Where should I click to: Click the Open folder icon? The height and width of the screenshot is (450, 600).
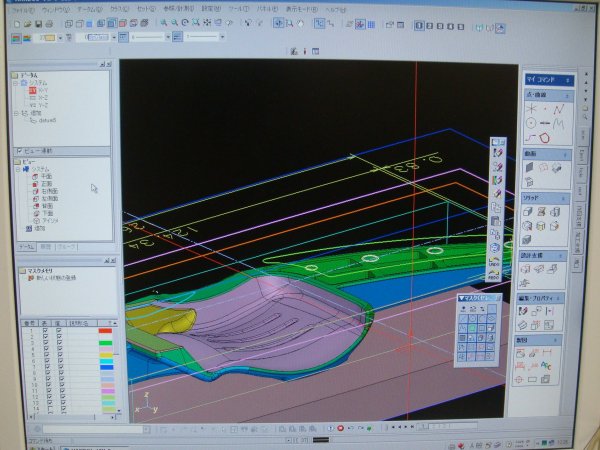(x=28, y=24)
